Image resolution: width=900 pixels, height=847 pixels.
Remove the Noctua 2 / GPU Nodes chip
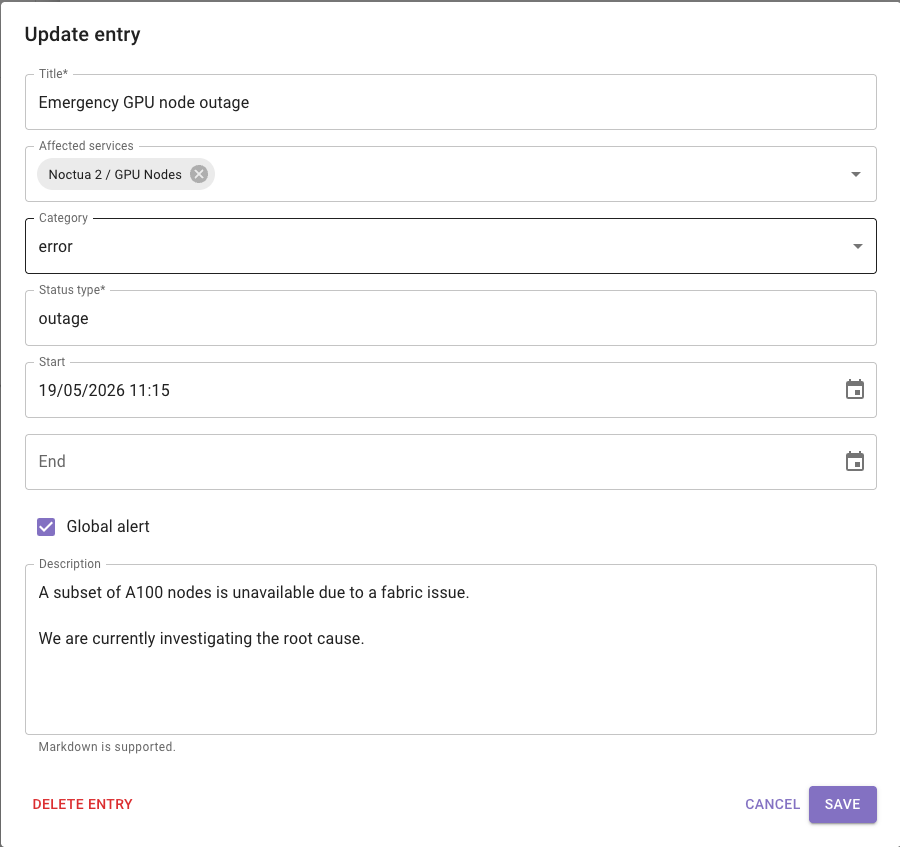point(199,174)
